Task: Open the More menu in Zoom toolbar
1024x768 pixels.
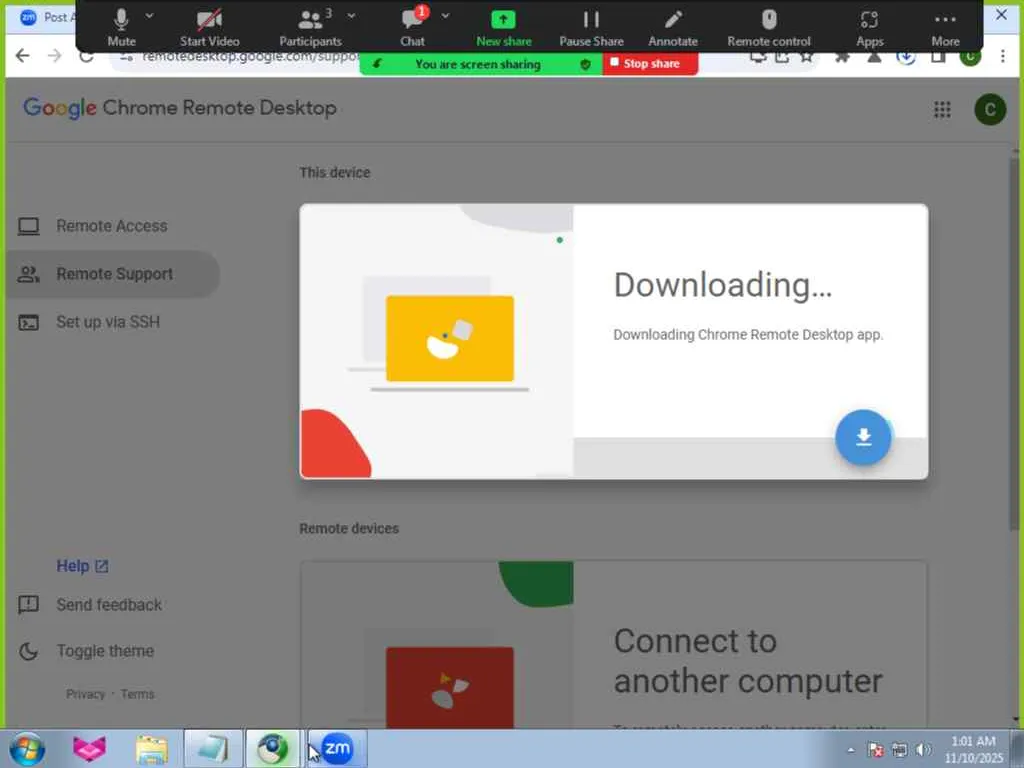Action: [945, 27]
